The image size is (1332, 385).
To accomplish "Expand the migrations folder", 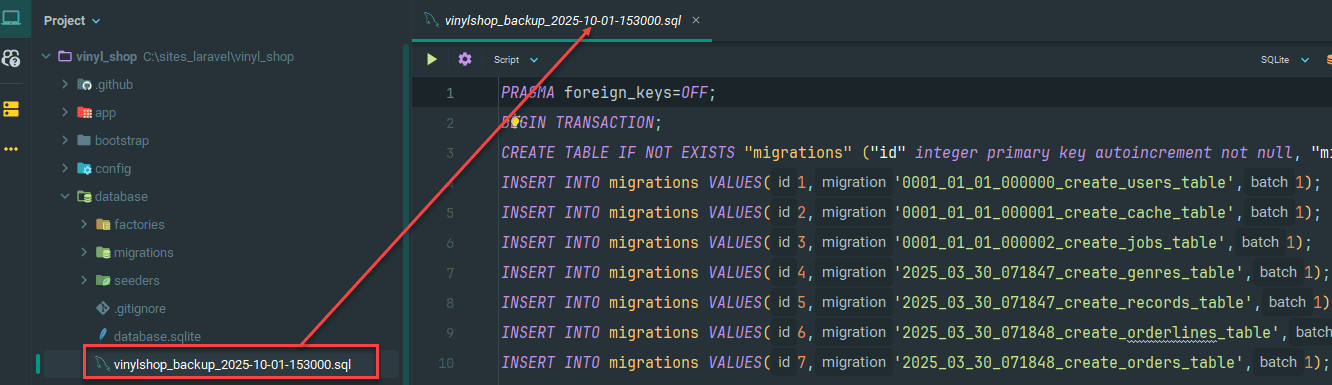I will pos(84,252).
